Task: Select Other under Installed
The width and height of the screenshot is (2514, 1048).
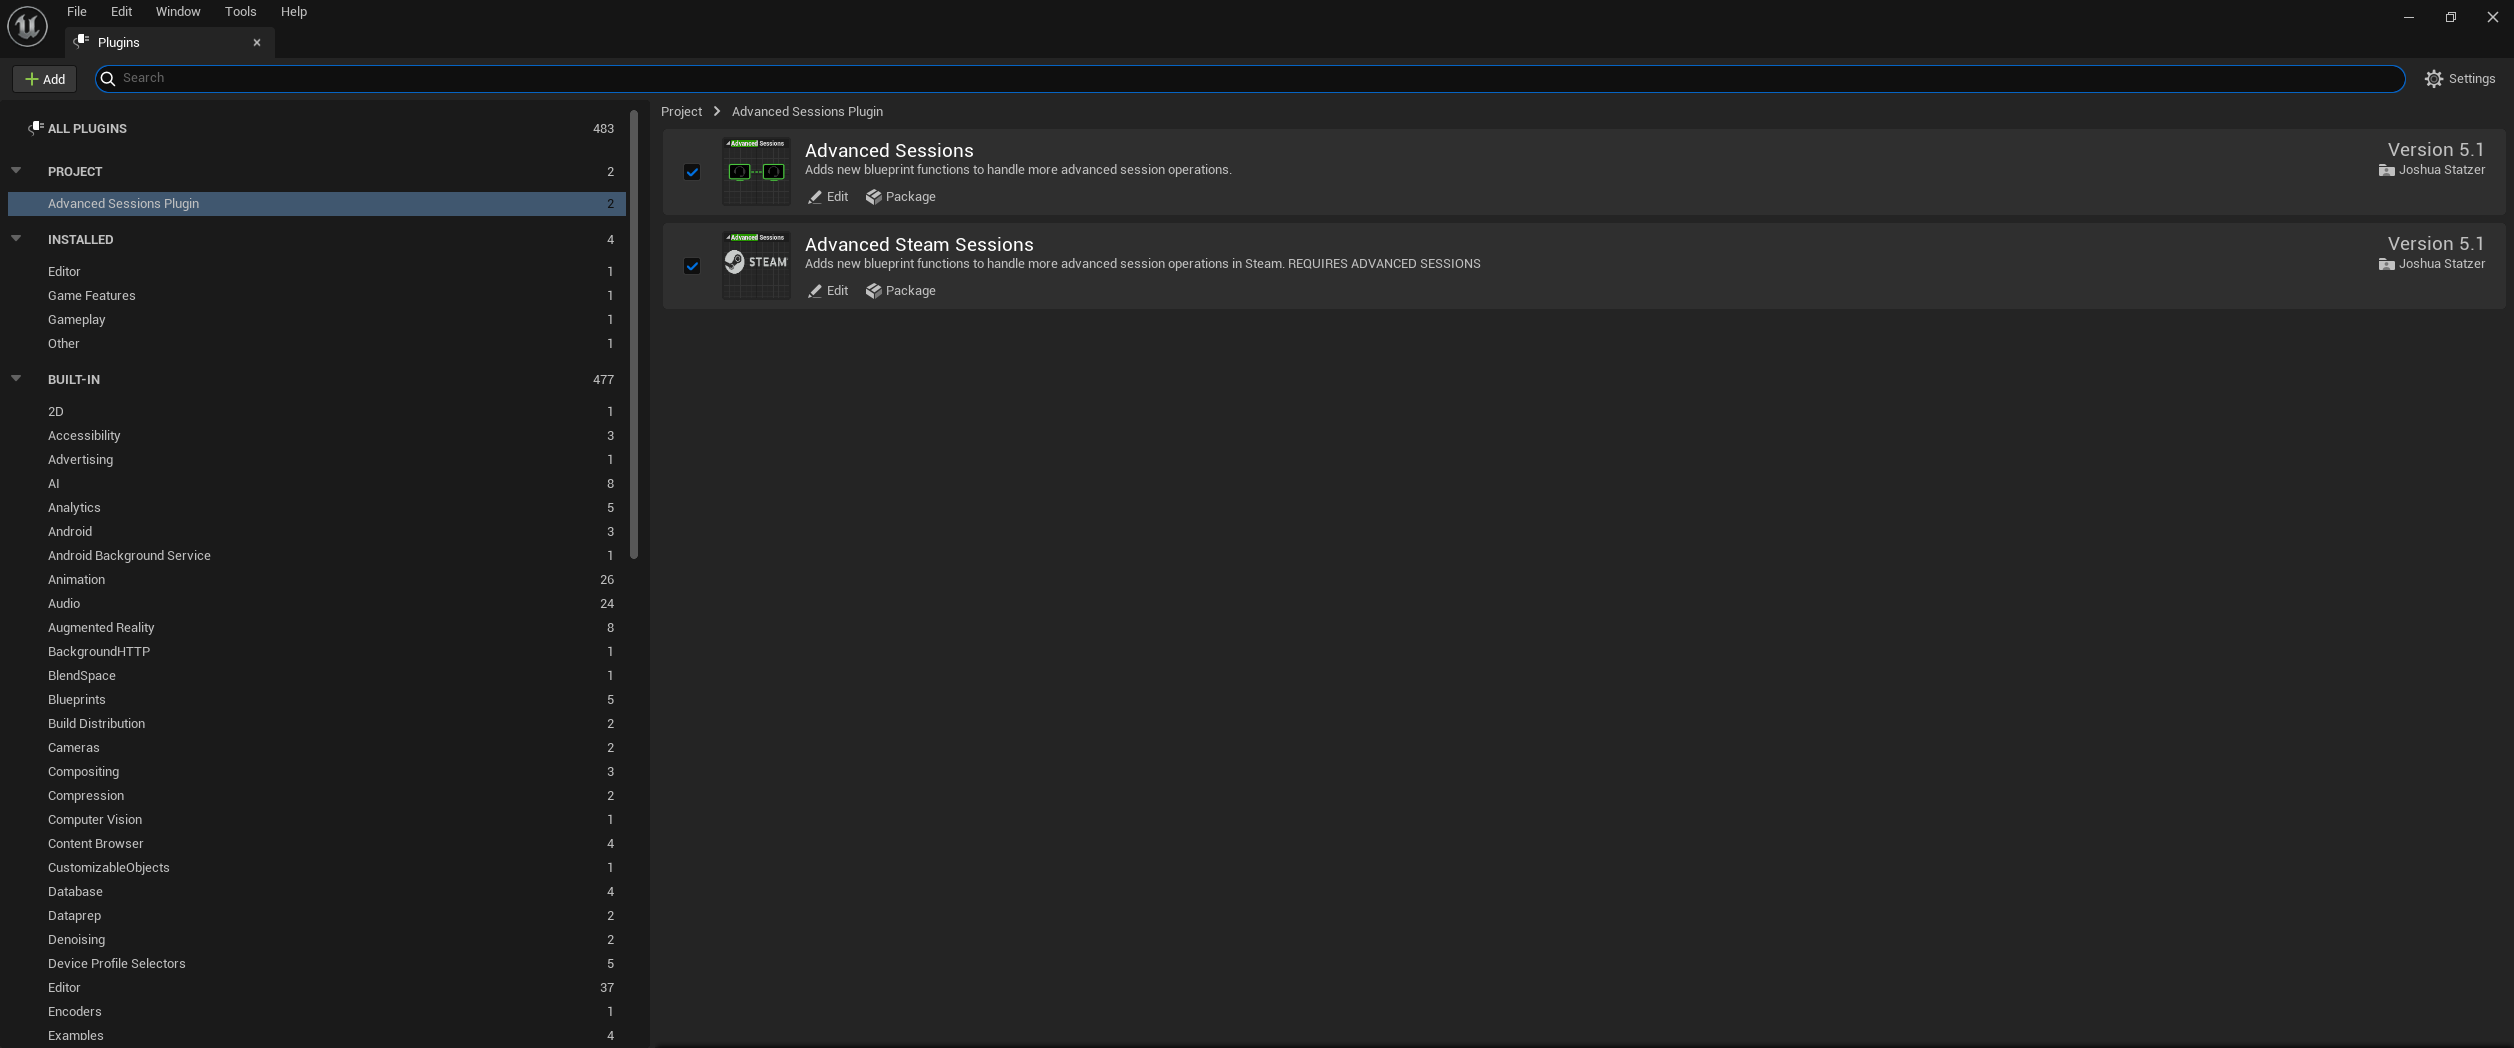Action: point(317,344)
